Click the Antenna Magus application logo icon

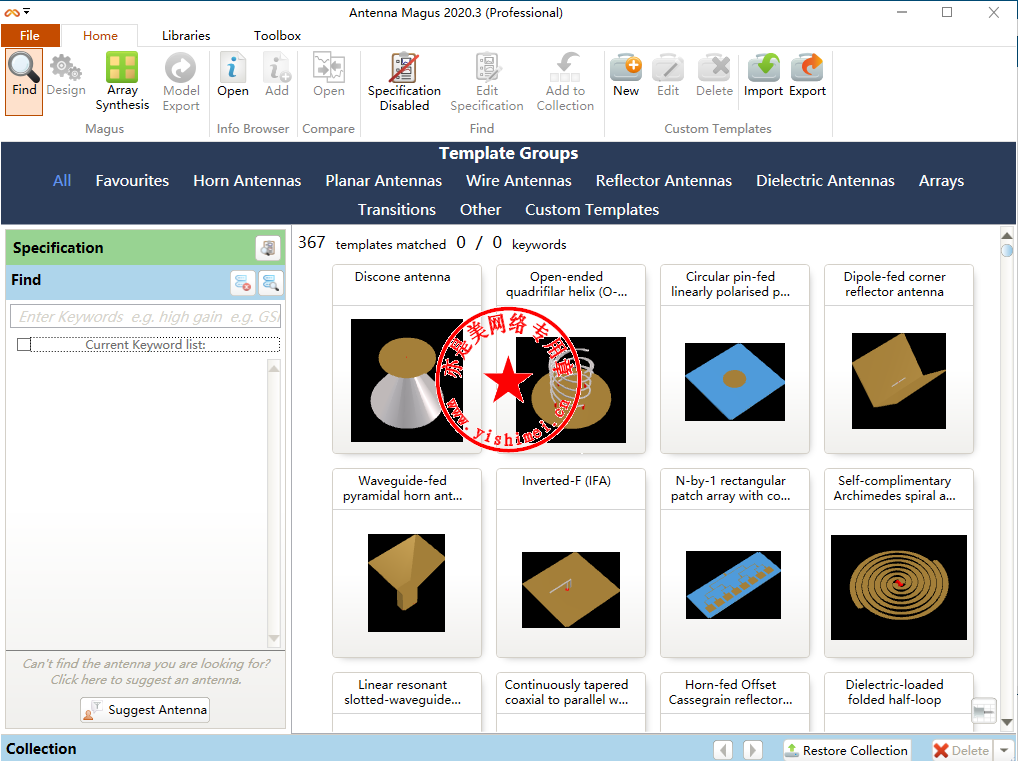point(12,12)
